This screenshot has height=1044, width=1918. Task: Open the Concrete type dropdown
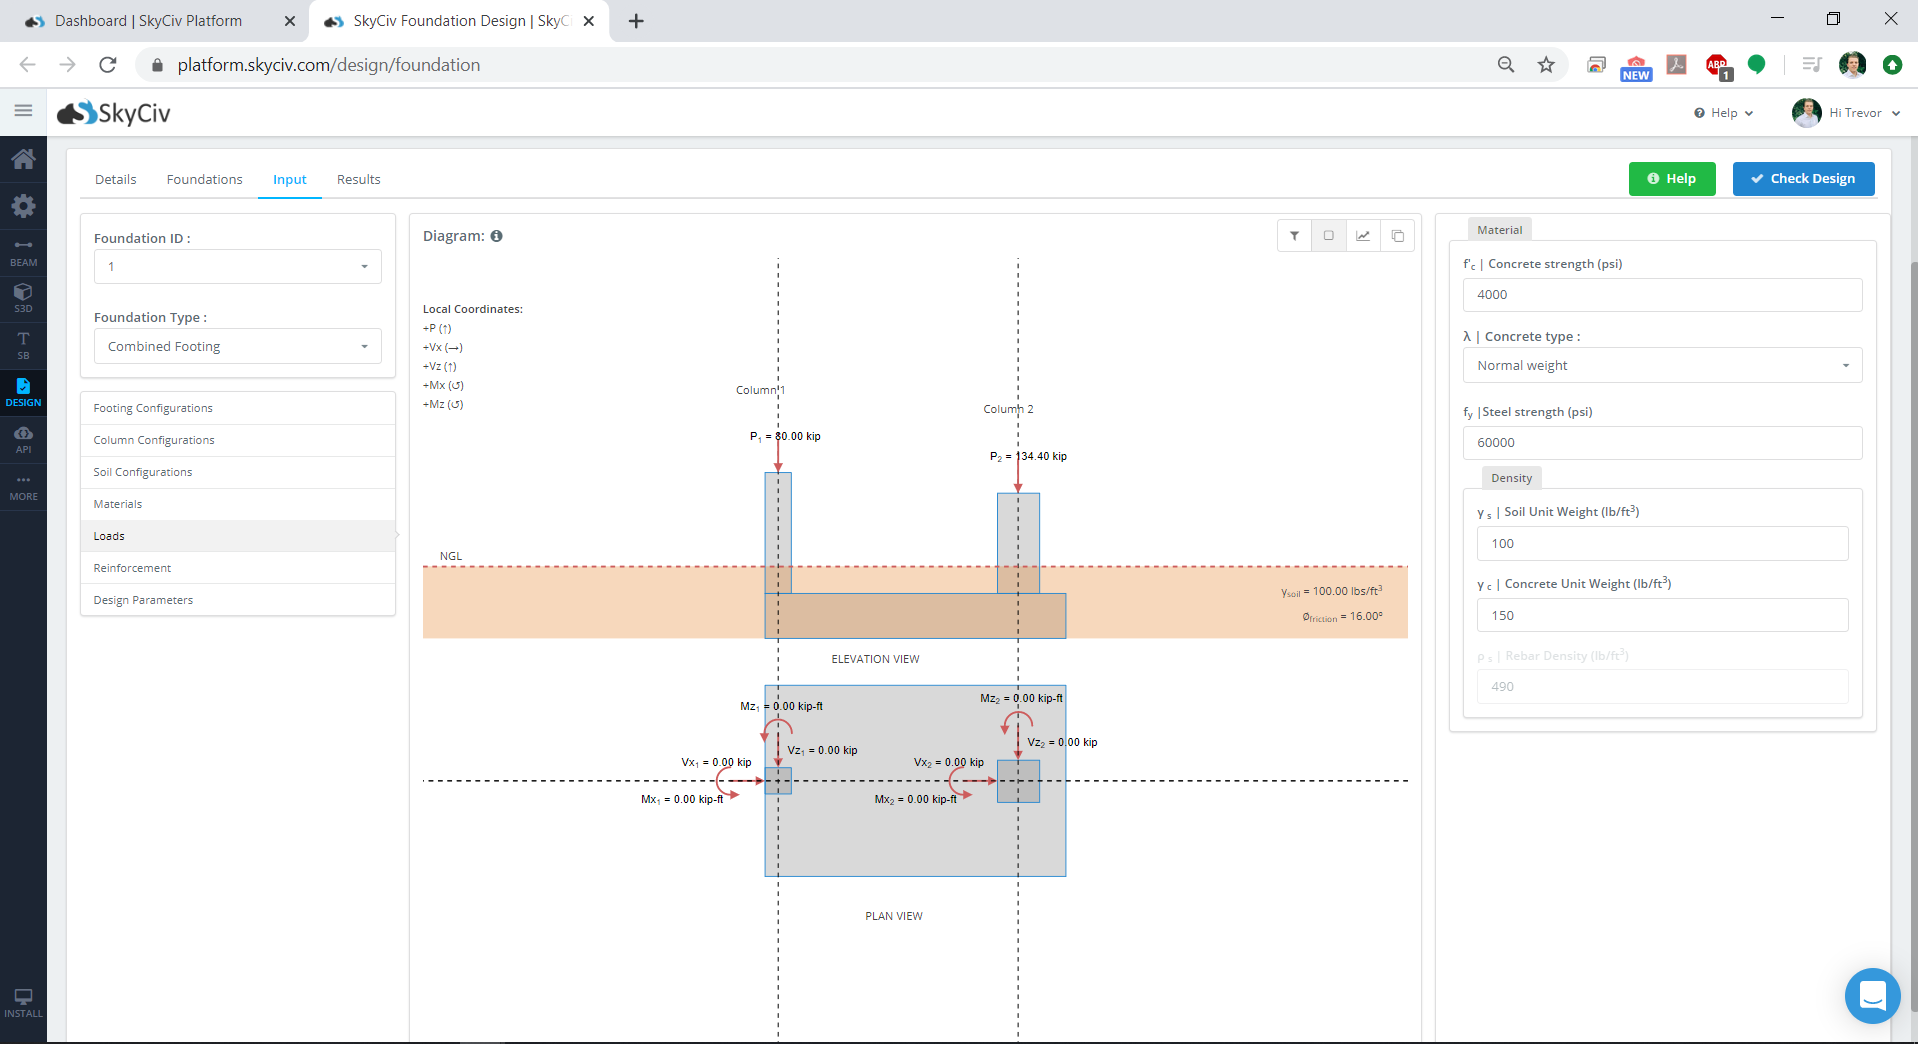tap(1662, 366)
